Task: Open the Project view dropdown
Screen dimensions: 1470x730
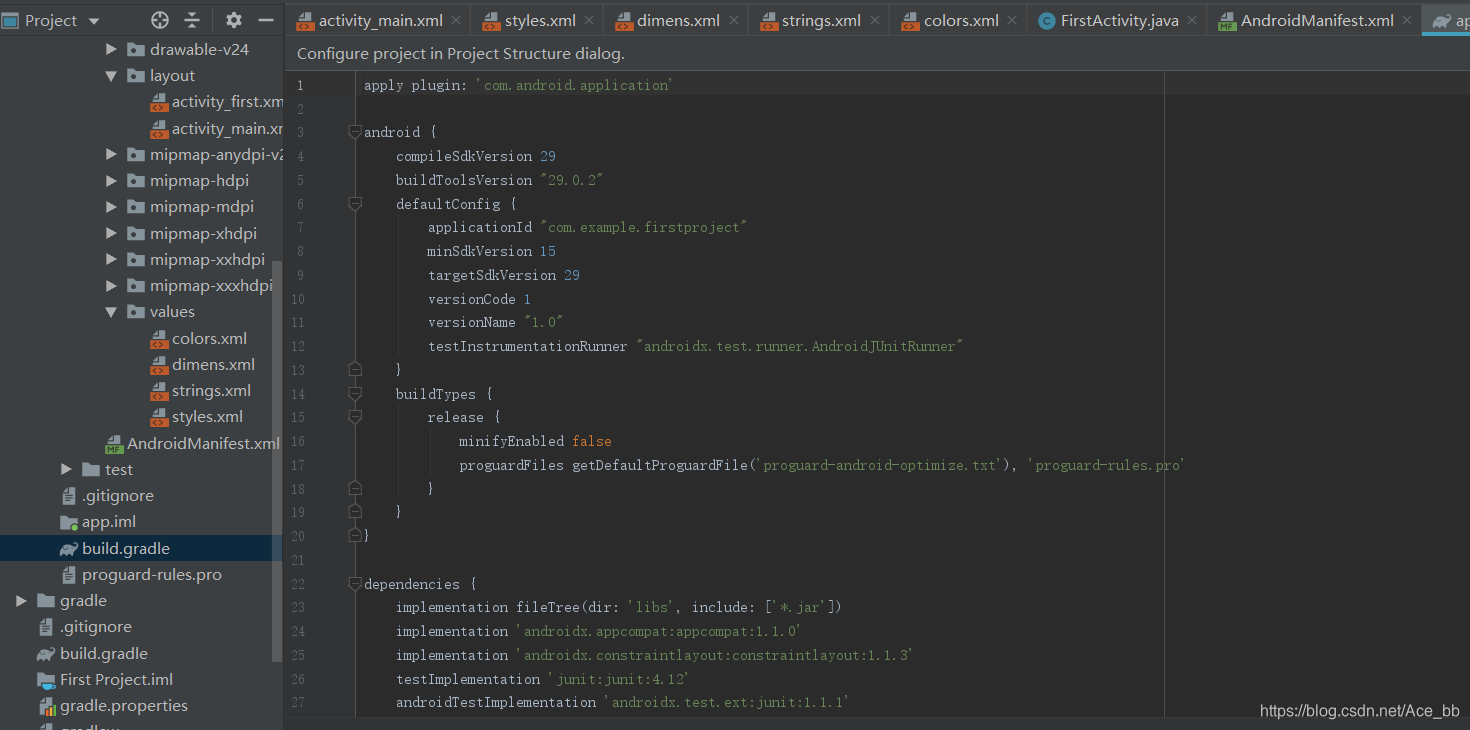Action: point(93,19)
